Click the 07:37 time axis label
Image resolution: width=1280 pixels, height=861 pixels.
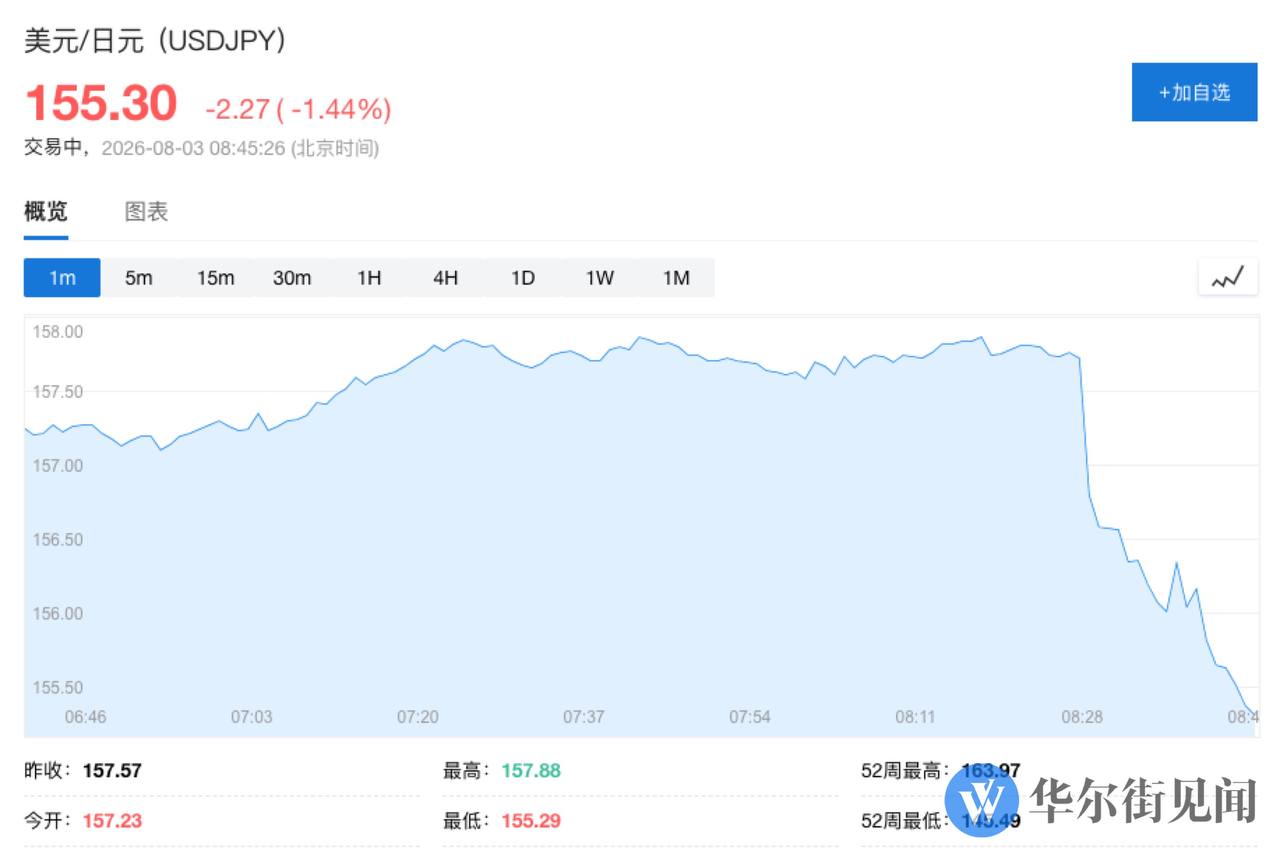tap(584, 717)
